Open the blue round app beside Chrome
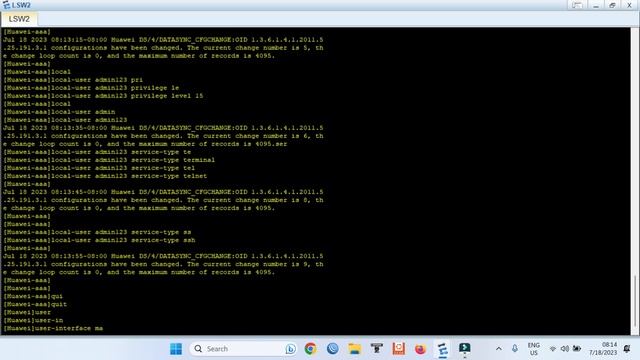Viewport: 640px width, 360px height. click(333, 349)
